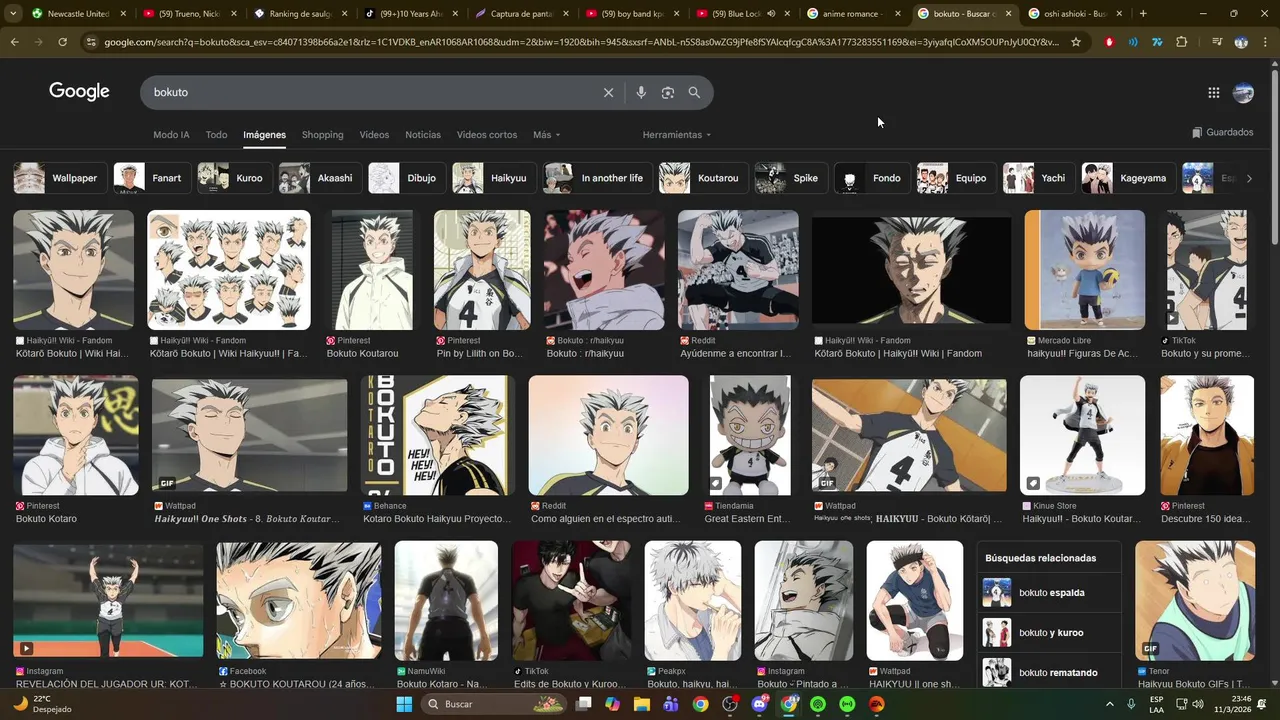Viewport: 1280px width, 720px height.
Task: Bookmark this page with the star icon
Action: (1076, 42)
